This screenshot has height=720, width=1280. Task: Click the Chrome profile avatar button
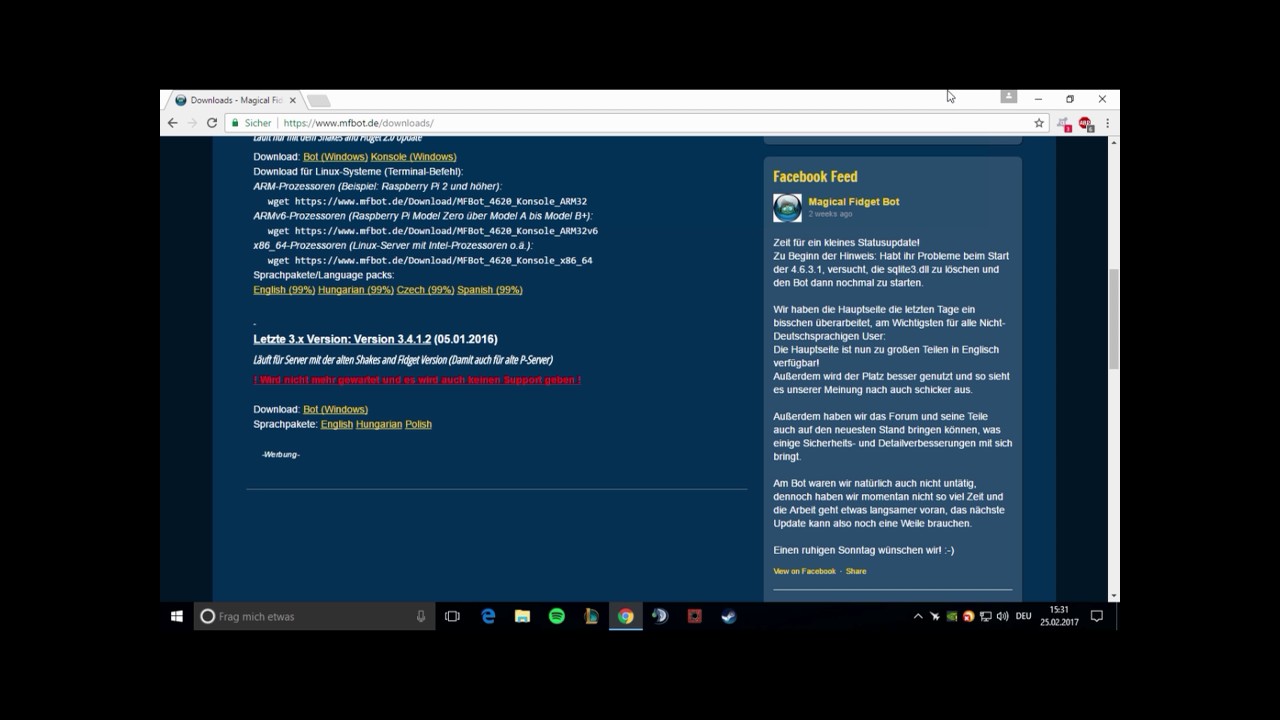click(x=1009, y=96)
